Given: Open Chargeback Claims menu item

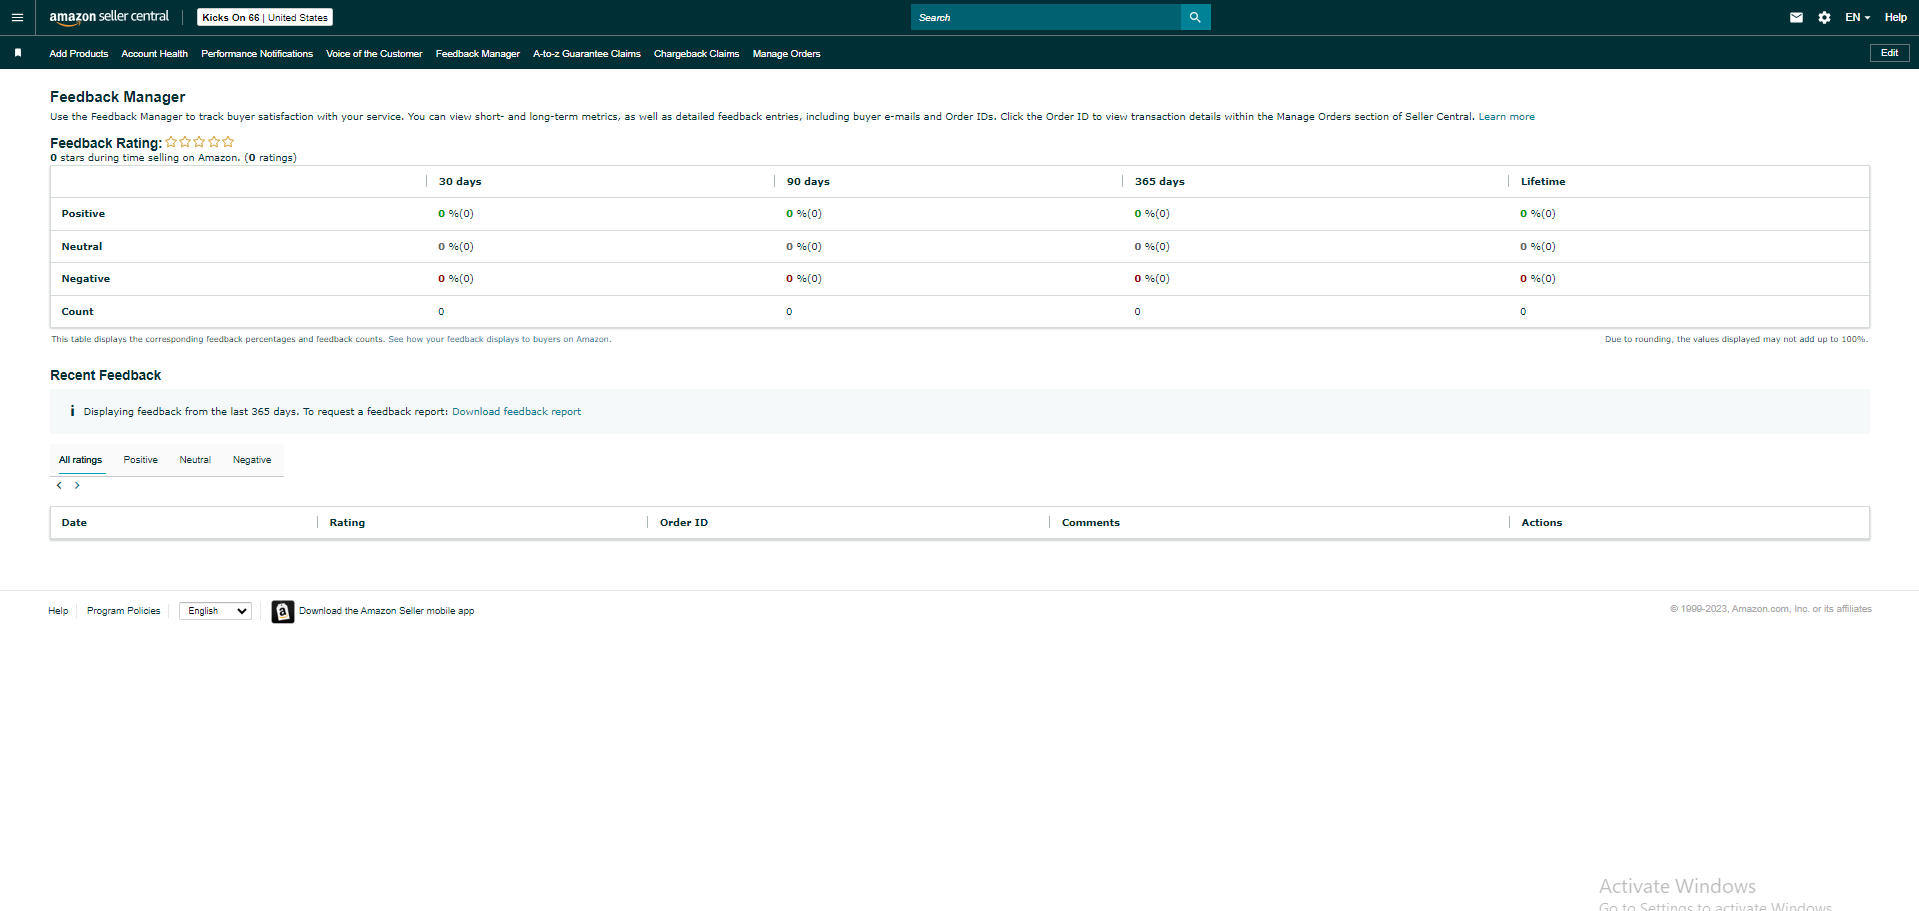Looking at the screenshot, I should click(x=697, y=54).
